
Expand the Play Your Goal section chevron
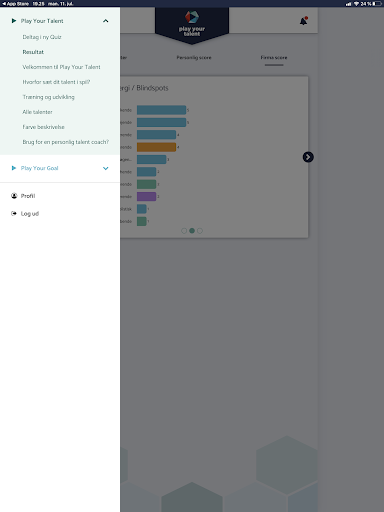coord(106,168)
